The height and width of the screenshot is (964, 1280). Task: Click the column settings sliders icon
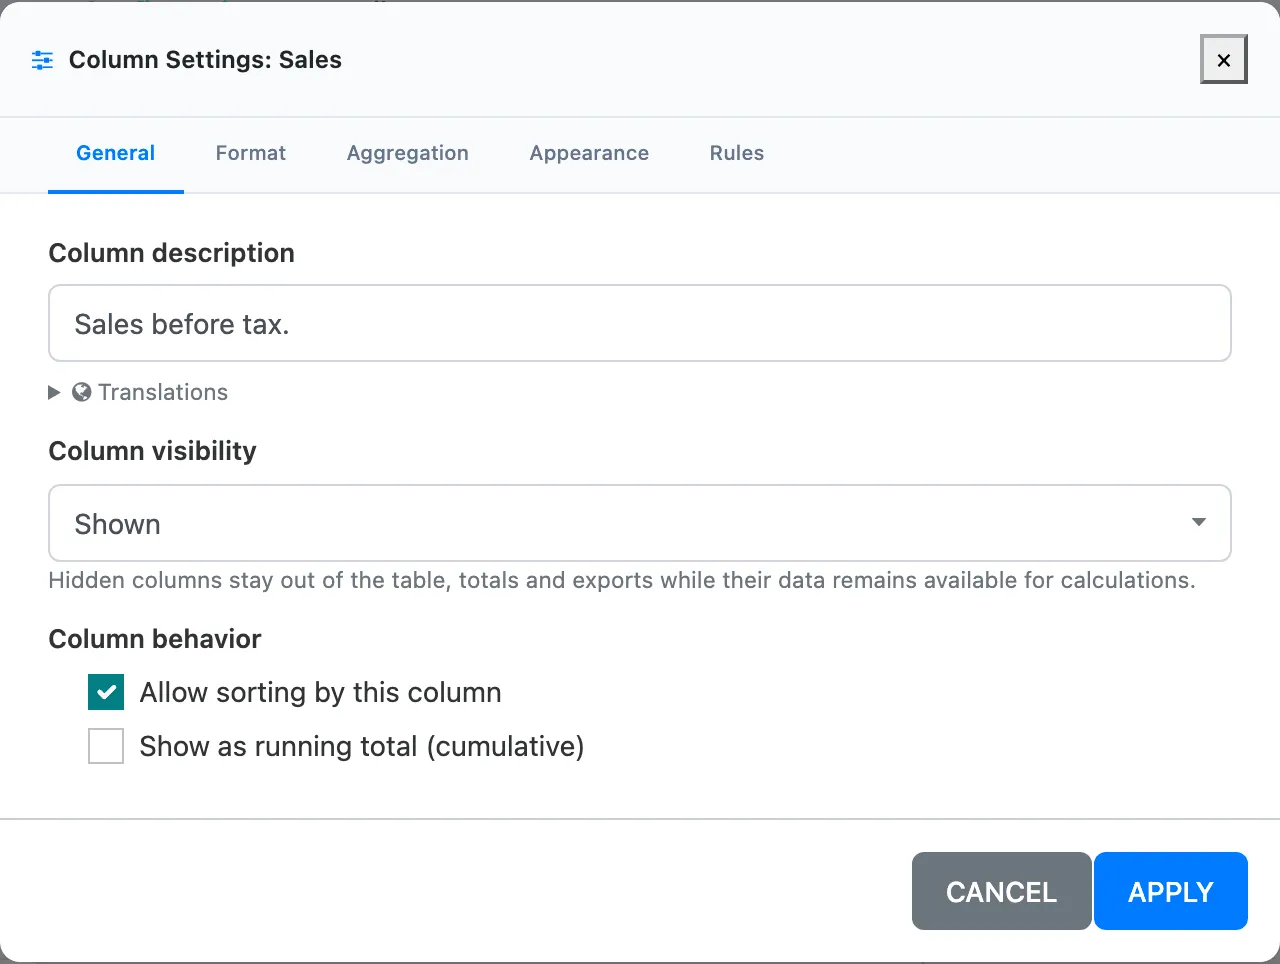tap(42, 60)
